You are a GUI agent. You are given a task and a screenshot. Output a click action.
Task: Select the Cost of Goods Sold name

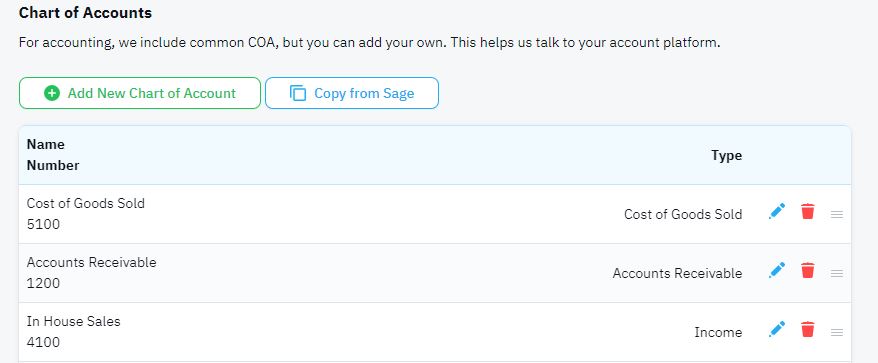(x=86, y=203)
